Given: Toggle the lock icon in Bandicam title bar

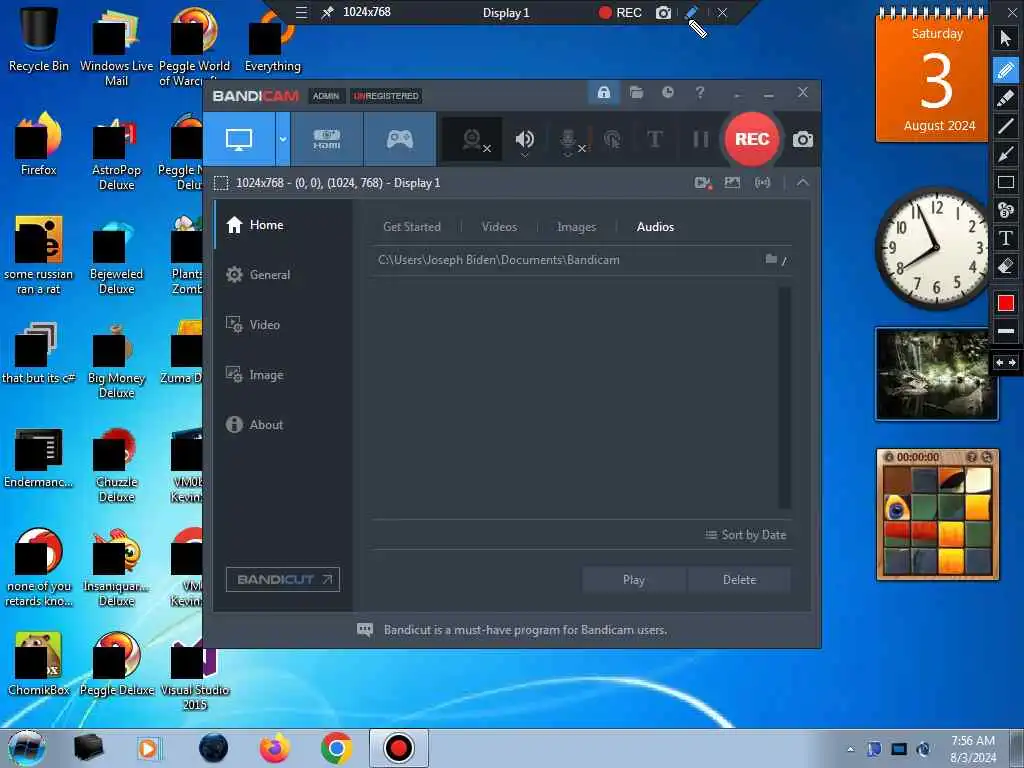Looking at the screenshot, I should (x=604, y=92).
